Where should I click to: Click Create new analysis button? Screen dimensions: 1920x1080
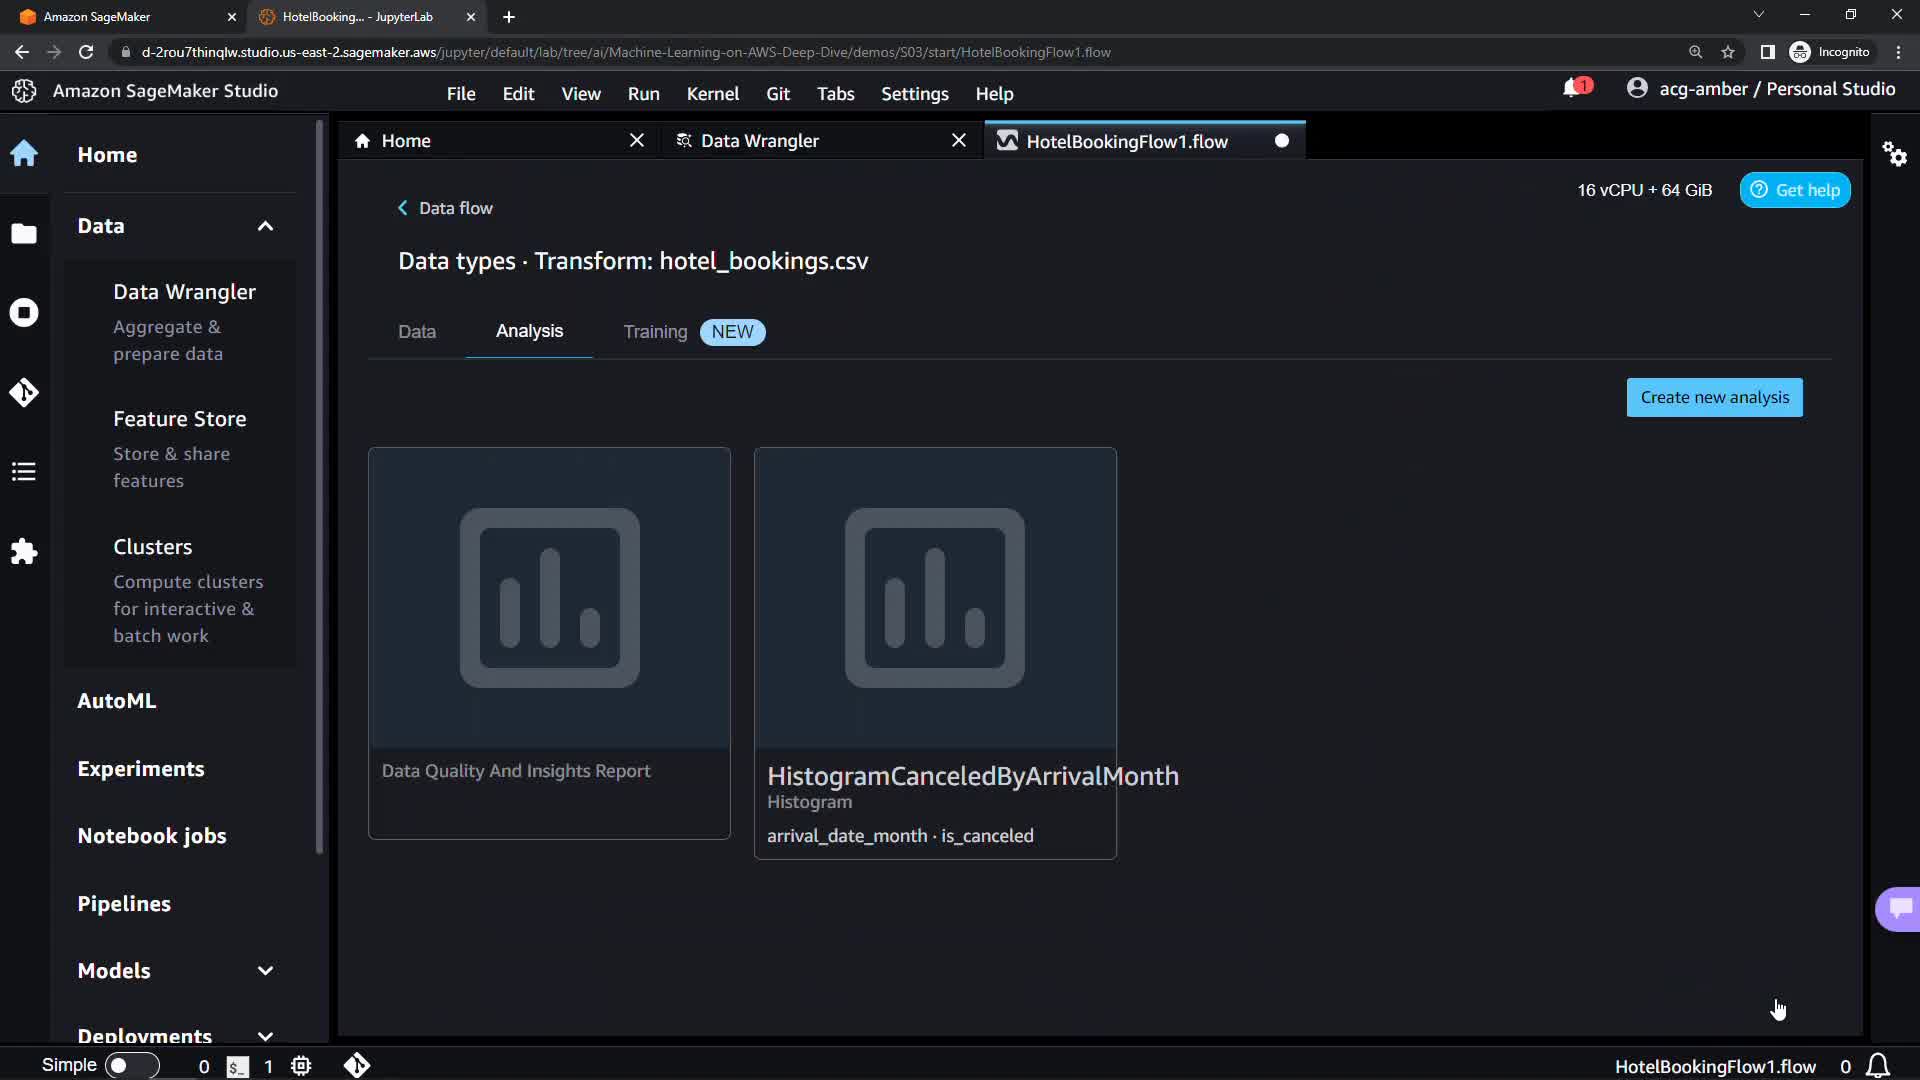click(1714, 397)
